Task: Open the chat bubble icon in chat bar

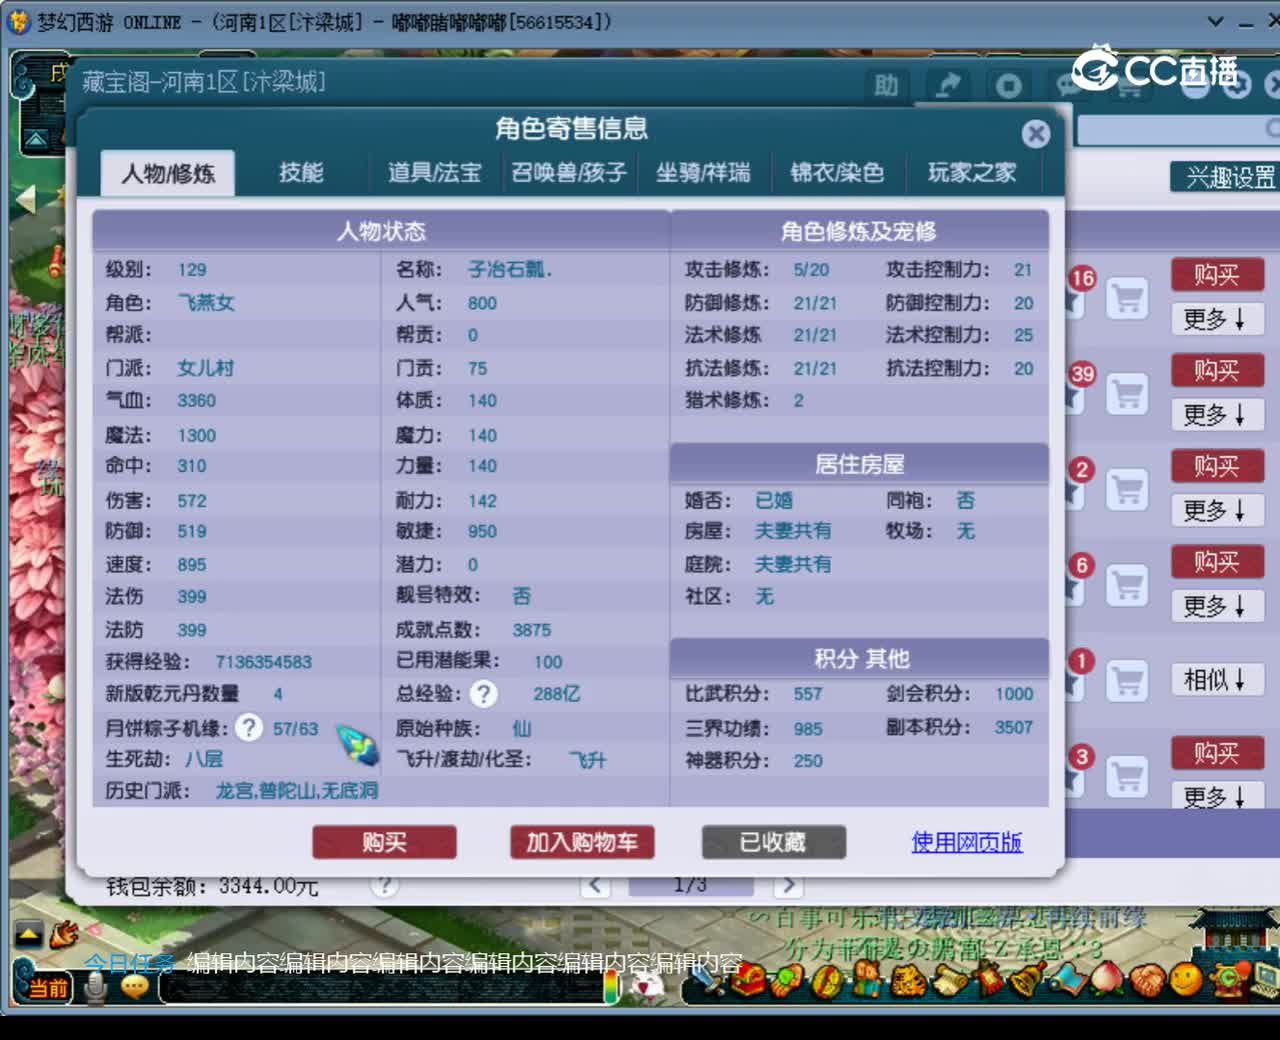Action: pos(134,988)
